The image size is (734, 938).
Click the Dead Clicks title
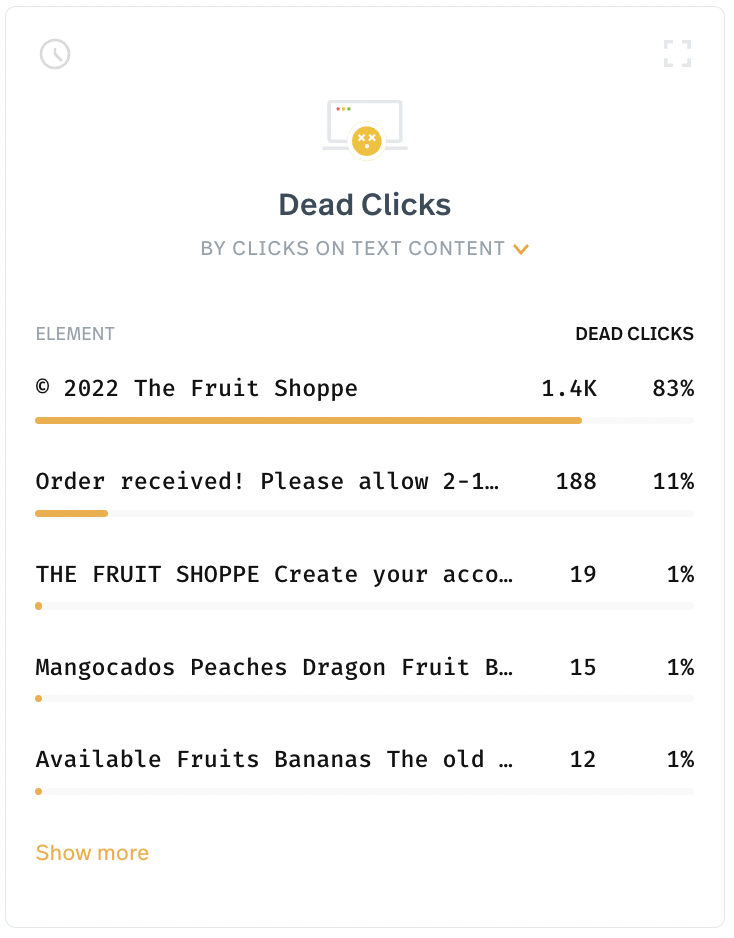[x=365, y=205]
